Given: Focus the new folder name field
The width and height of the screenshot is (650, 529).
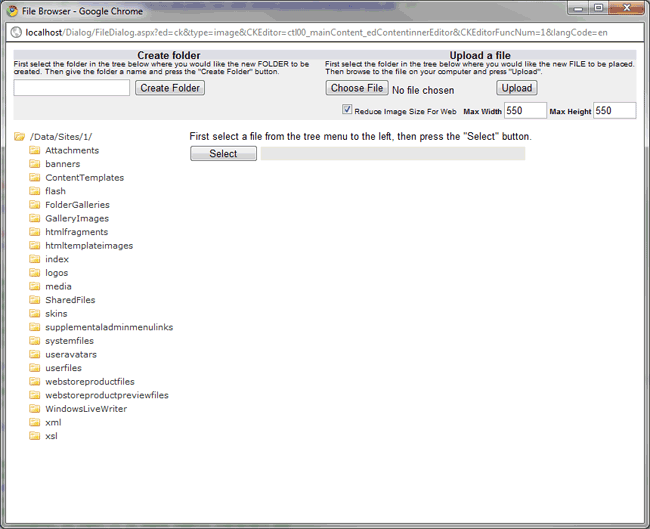Looking at the screenshot, I should click(72, 88).
